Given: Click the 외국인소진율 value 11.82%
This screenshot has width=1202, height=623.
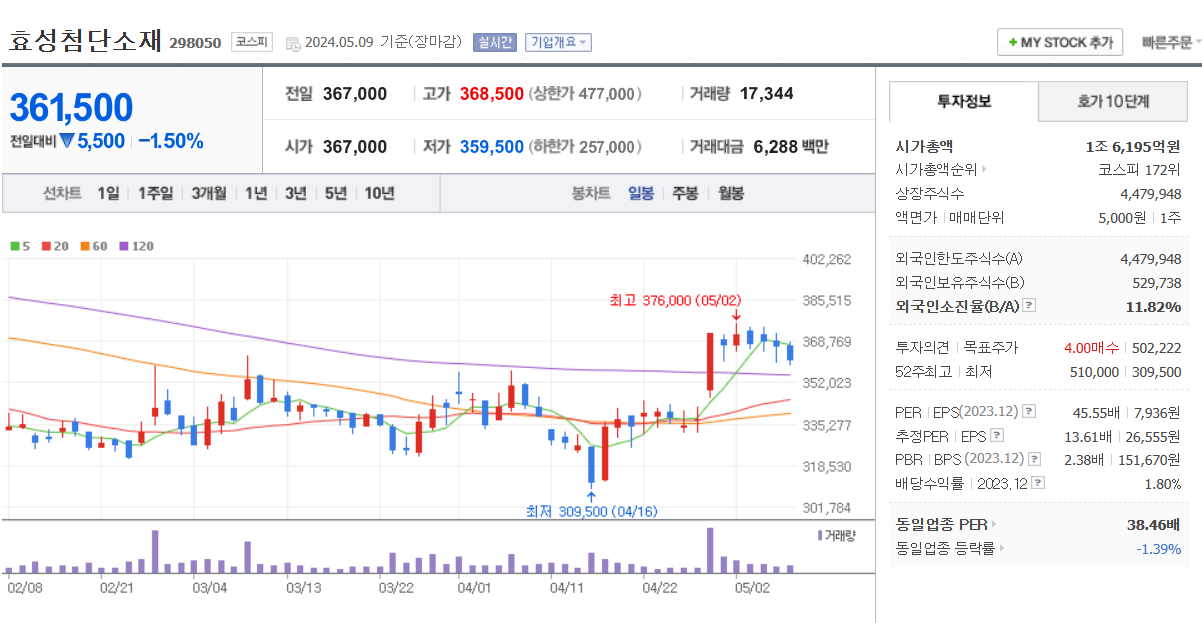Looking at the screenshot, I should [x=1153, y=306].
